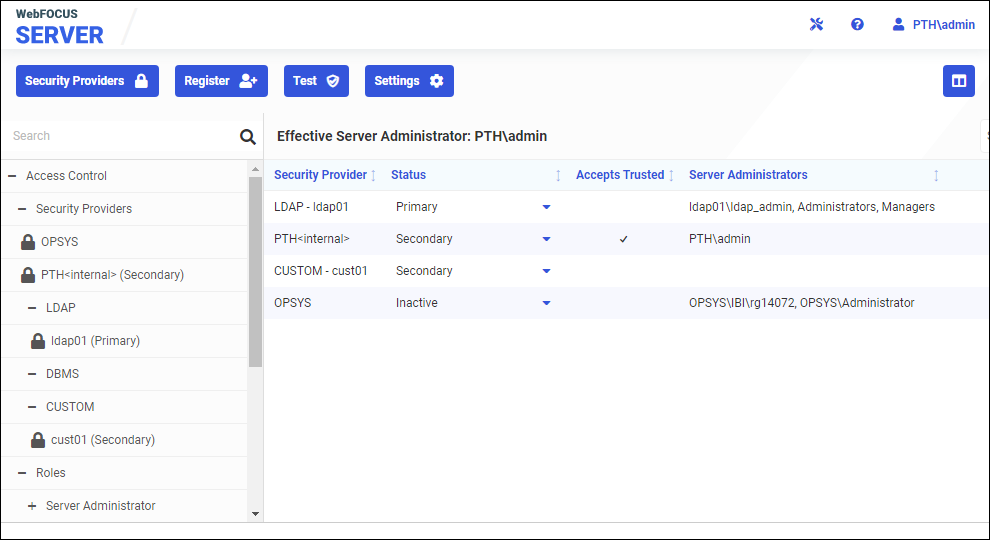Click Inactive status text in OPSYS row
Viewport: 990px width, 540px height.
click(x=417, y=303)
